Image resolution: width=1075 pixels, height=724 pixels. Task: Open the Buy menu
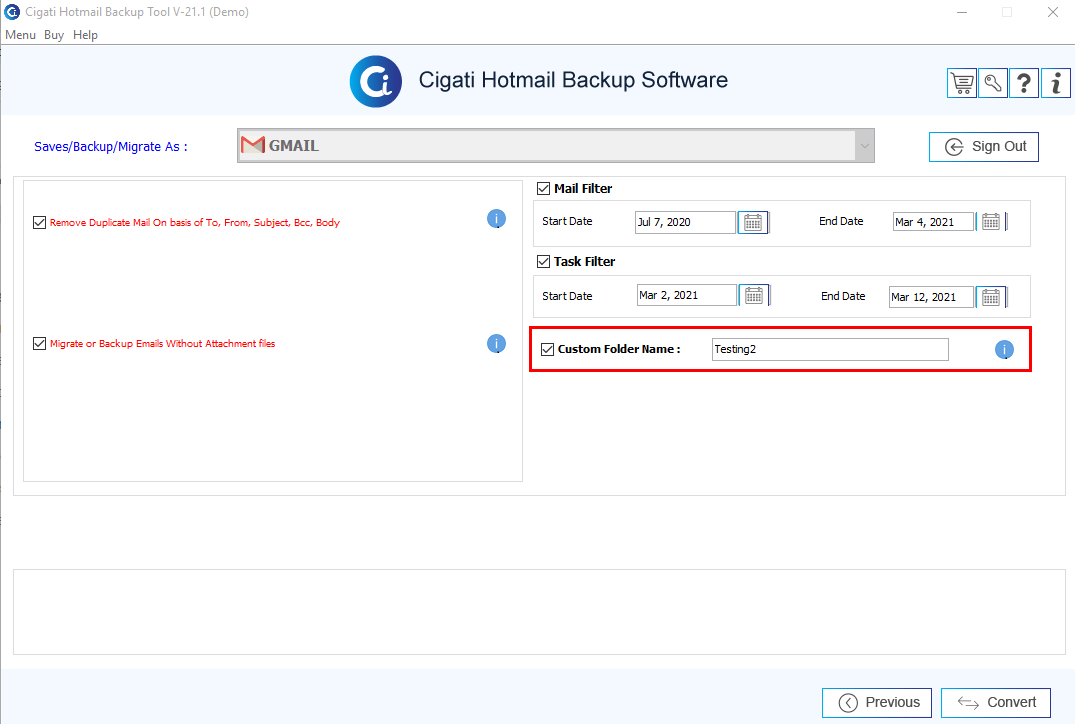click(x=53, y=35)
